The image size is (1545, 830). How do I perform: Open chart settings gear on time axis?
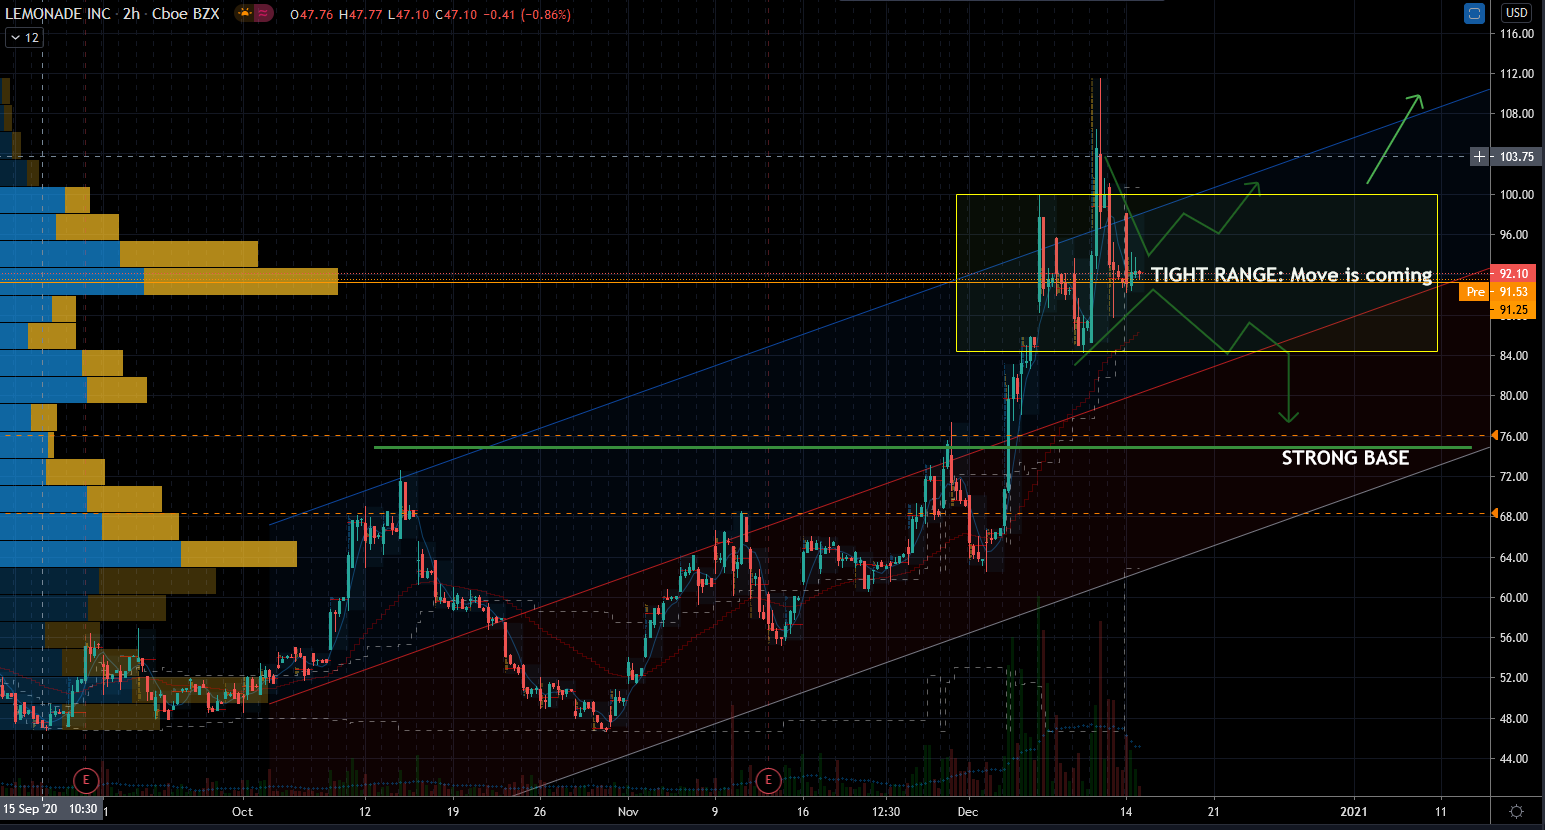(x=1516, y=811)
